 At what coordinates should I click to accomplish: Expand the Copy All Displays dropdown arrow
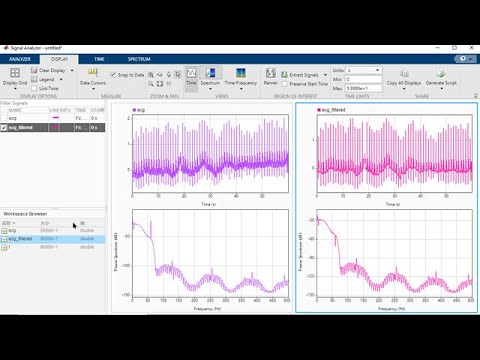[404, 89]
